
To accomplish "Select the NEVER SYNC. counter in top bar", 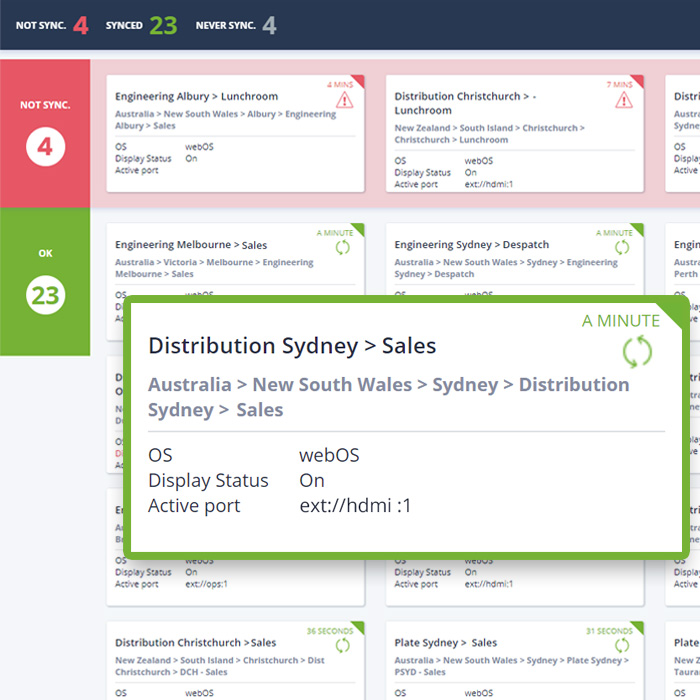I will (236, 25).
